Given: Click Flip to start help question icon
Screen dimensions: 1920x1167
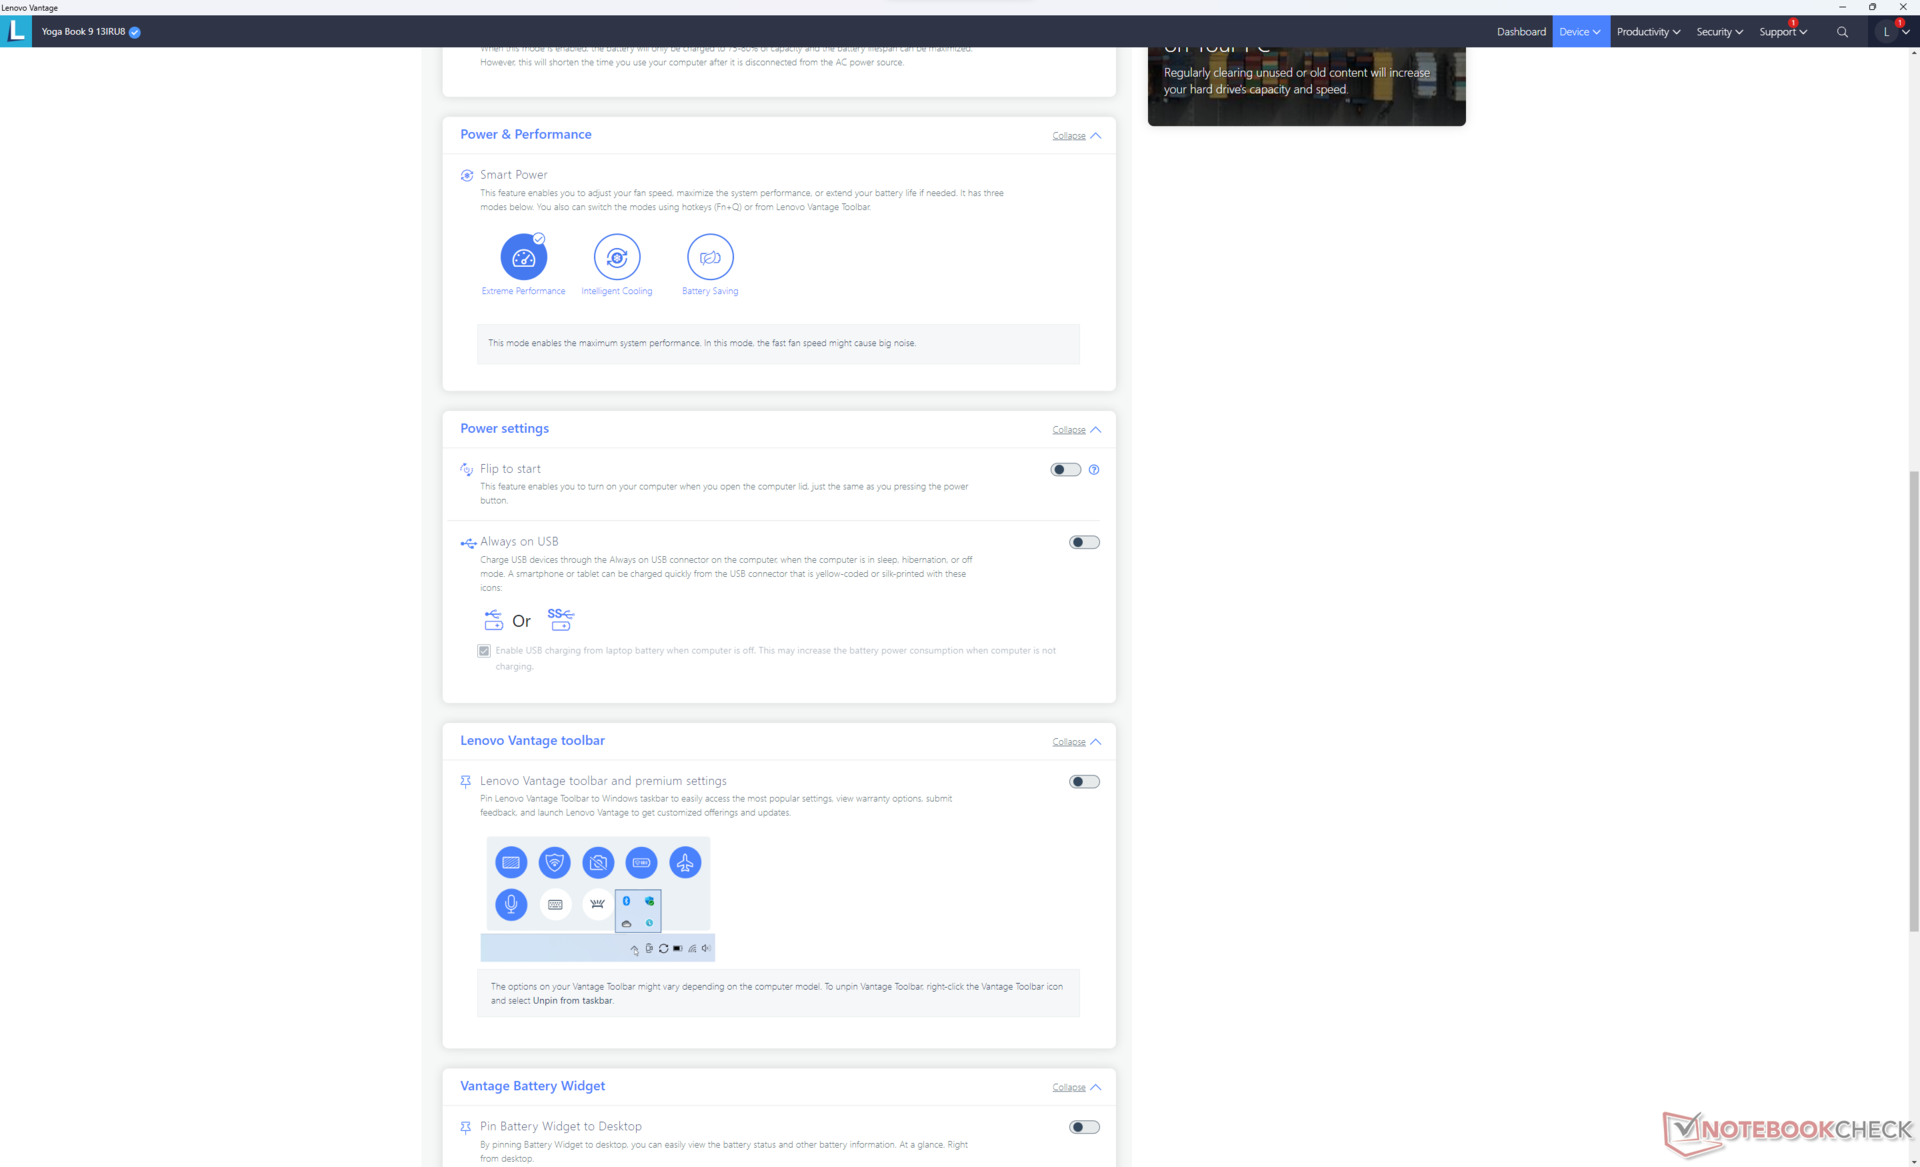Looking at the screenshot, I should [1094, 469].
